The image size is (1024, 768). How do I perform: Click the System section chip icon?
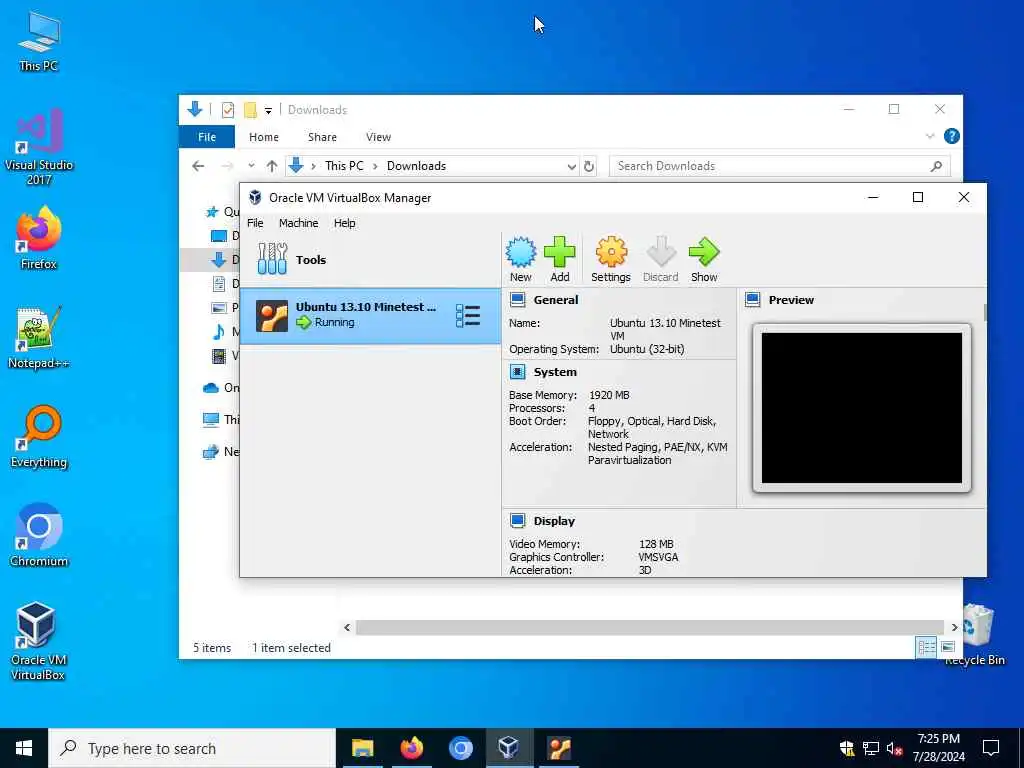point(517,372)
